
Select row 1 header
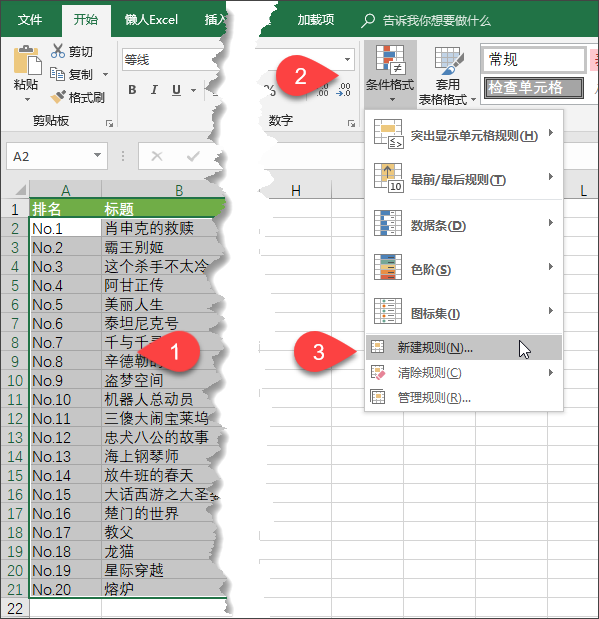click(x=15, y=209)
